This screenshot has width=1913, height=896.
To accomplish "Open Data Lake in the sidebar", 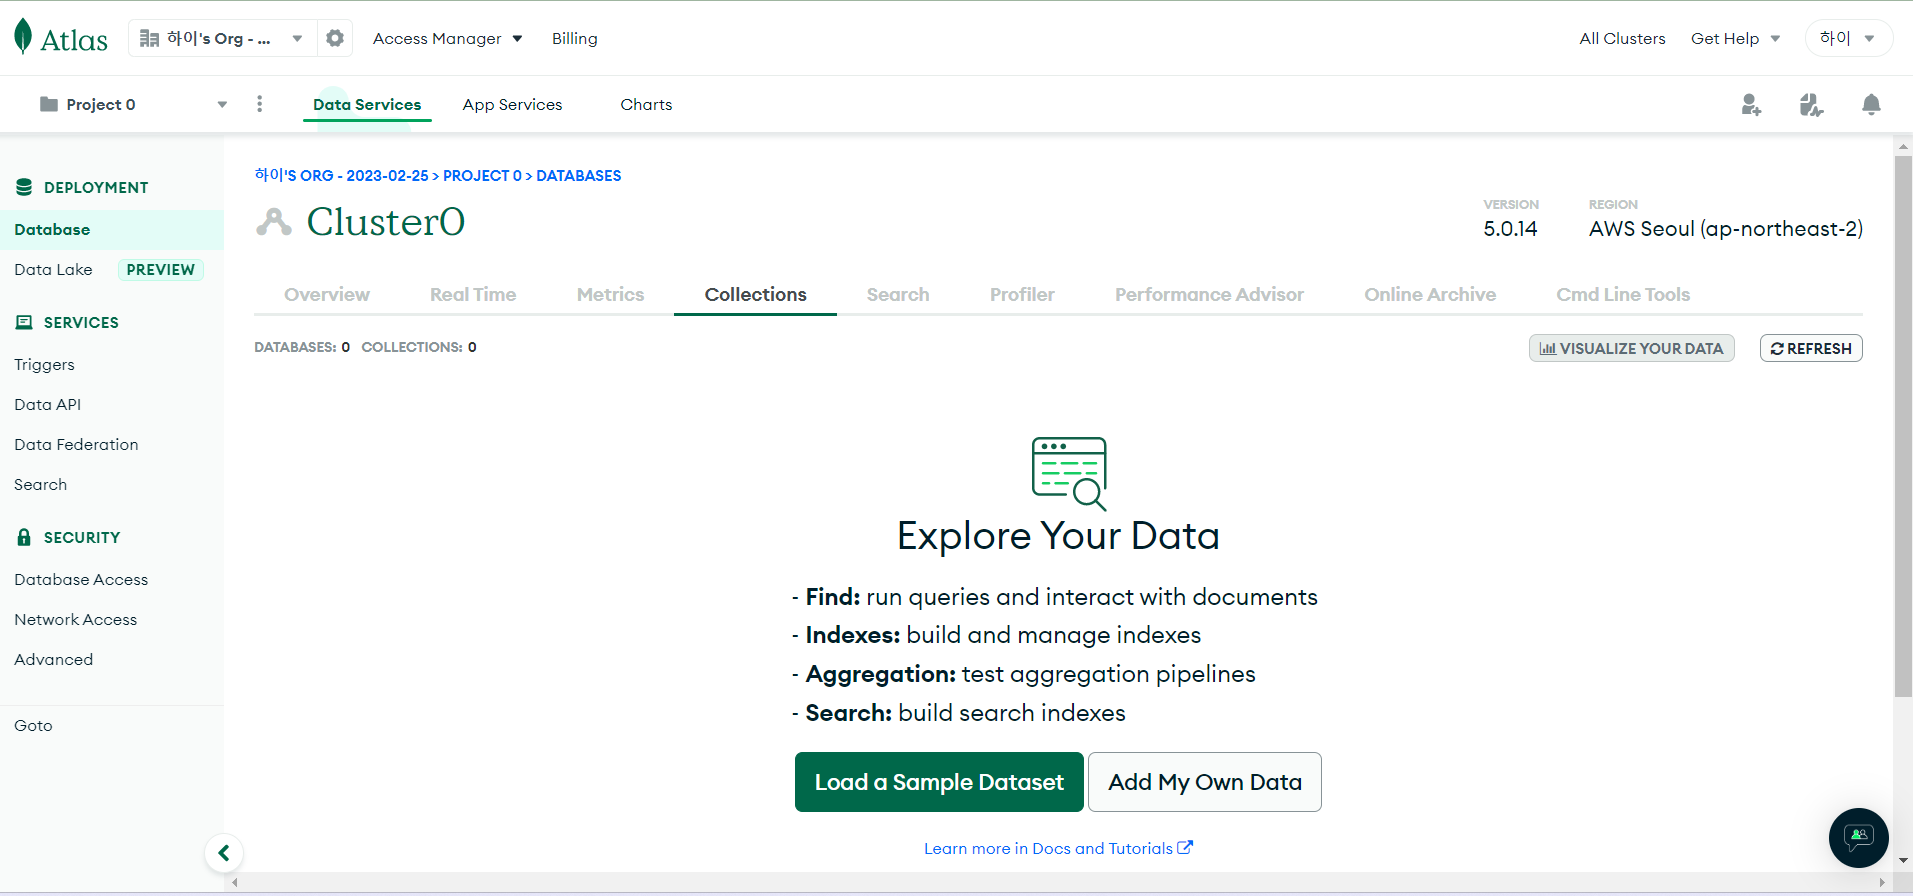I will [x=53, y=269].
